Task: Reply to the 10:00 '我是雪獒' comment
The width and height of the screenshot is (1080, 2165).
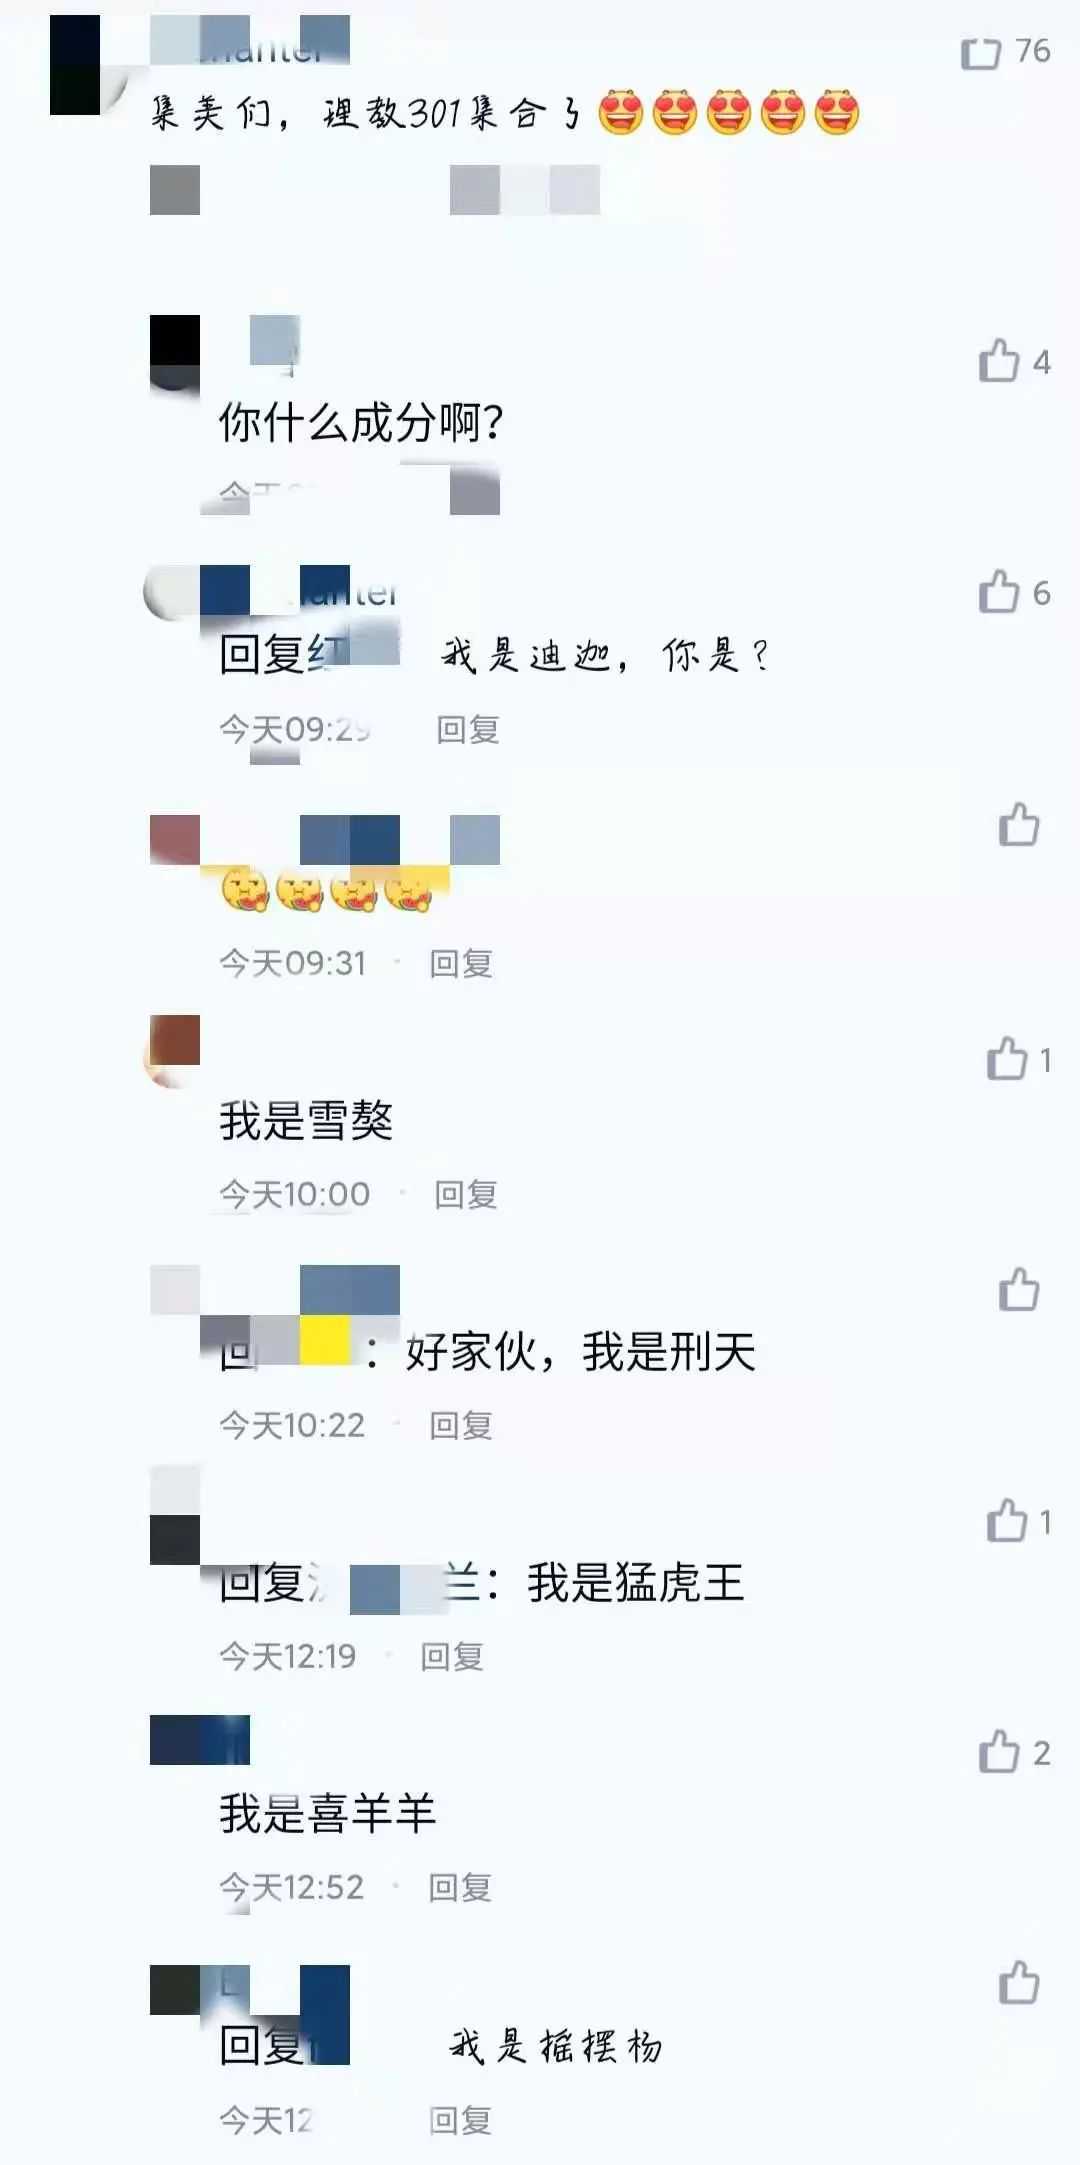Action: (465, 1194)
